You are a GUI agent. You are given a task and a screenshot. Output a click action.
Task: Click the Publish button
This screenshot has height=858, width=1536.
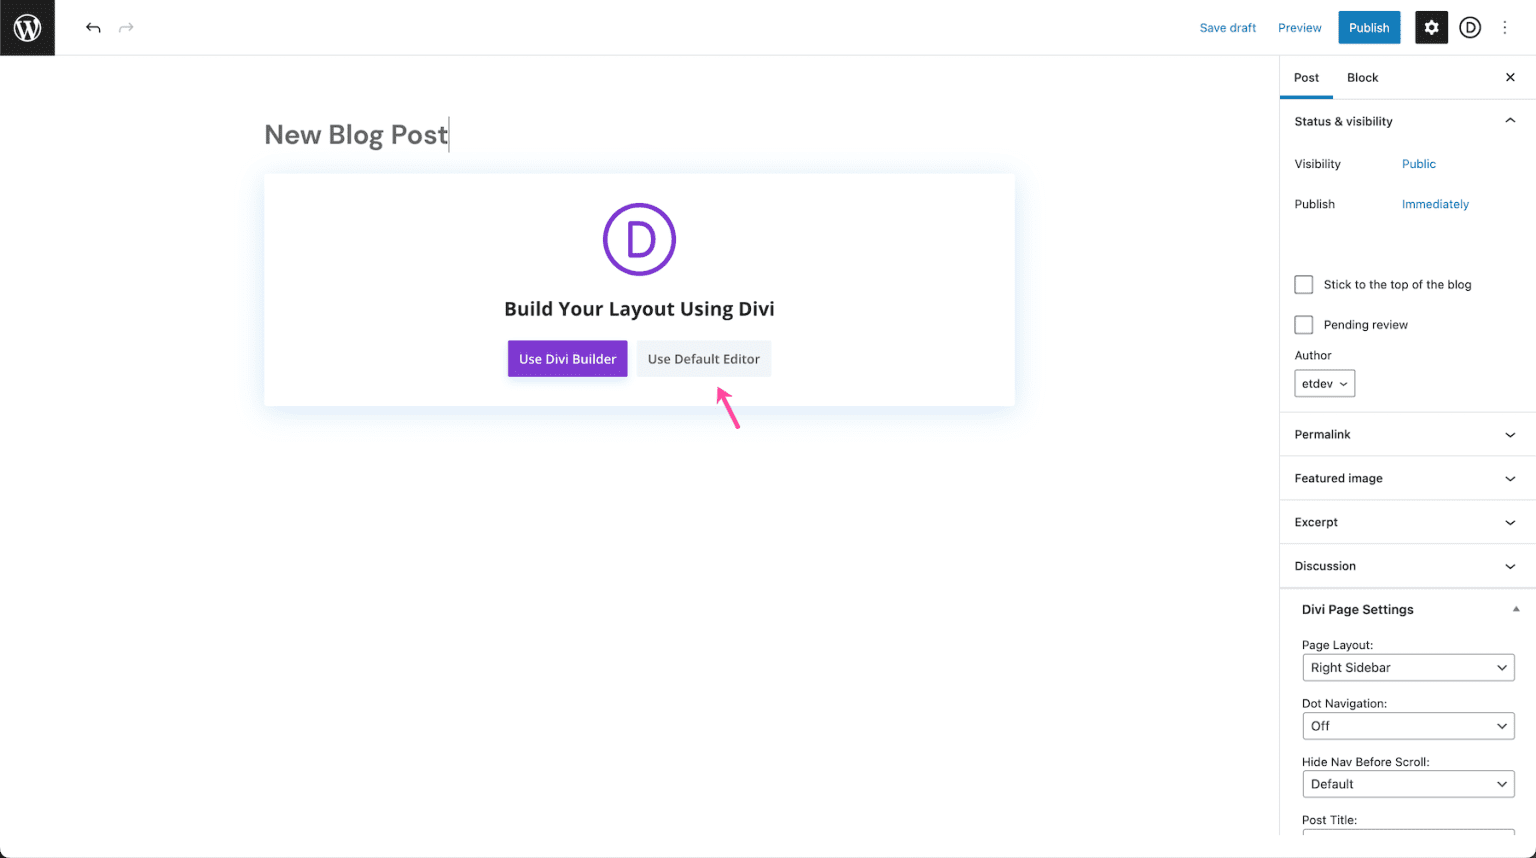pos(1369,27)
